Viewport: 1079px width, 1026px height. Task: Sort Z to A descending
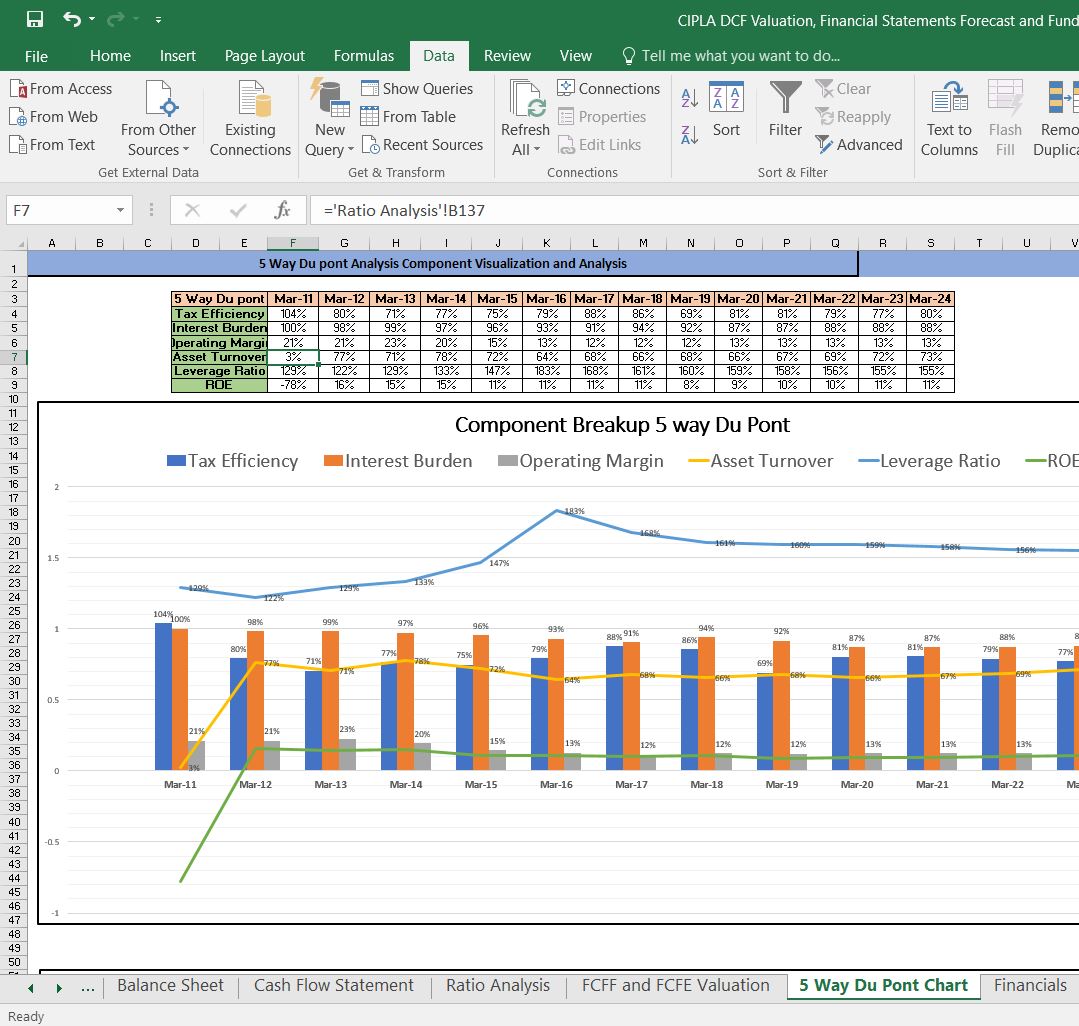coord(690,134)
